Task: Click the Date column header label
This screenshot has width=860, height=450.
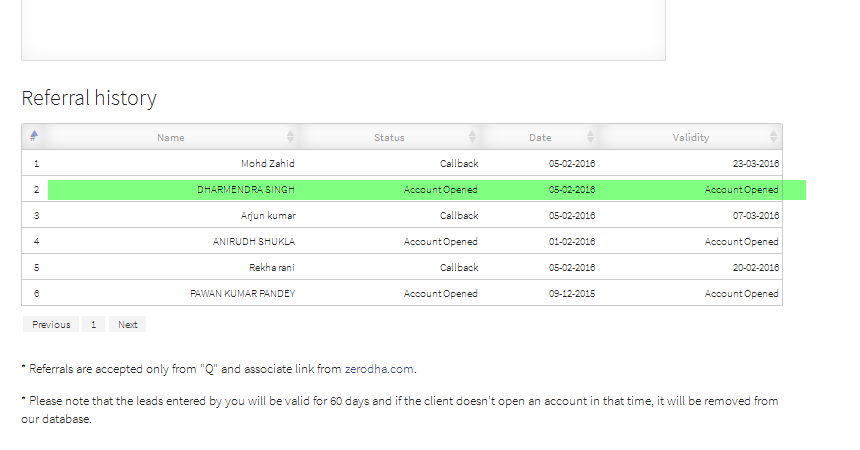Action: click(540, 138)
